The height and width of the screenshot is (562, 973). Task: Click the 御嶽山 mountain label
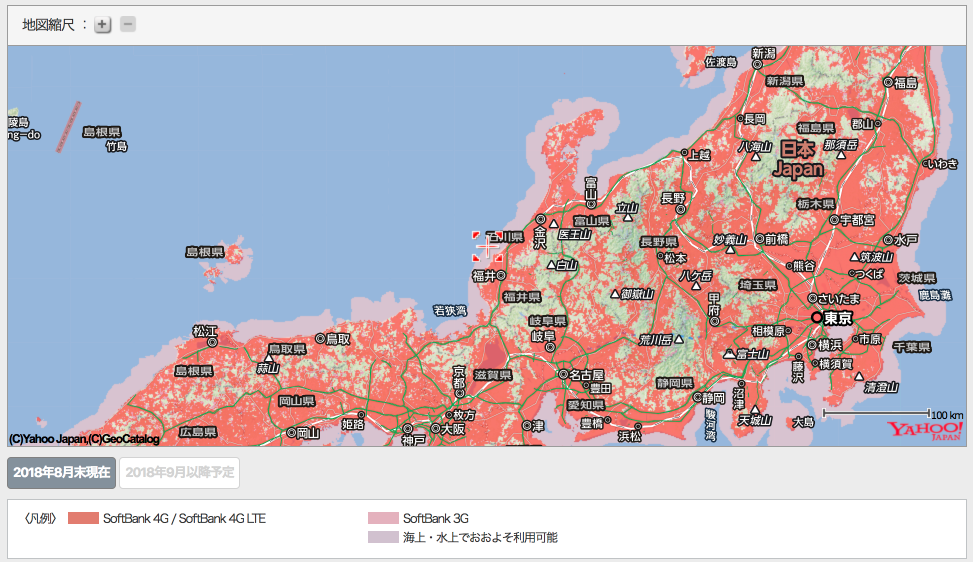click(x=637, y=293)
